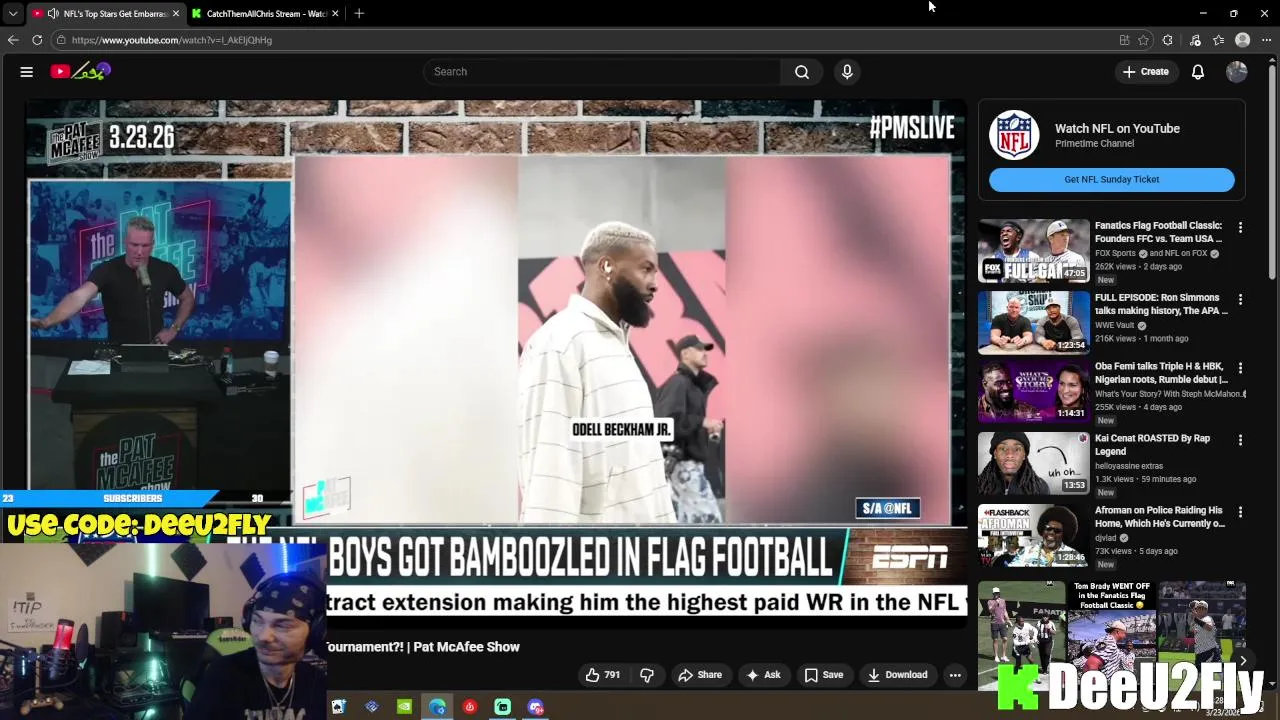
Task: Dislike the video
Action: click(647, 675)
